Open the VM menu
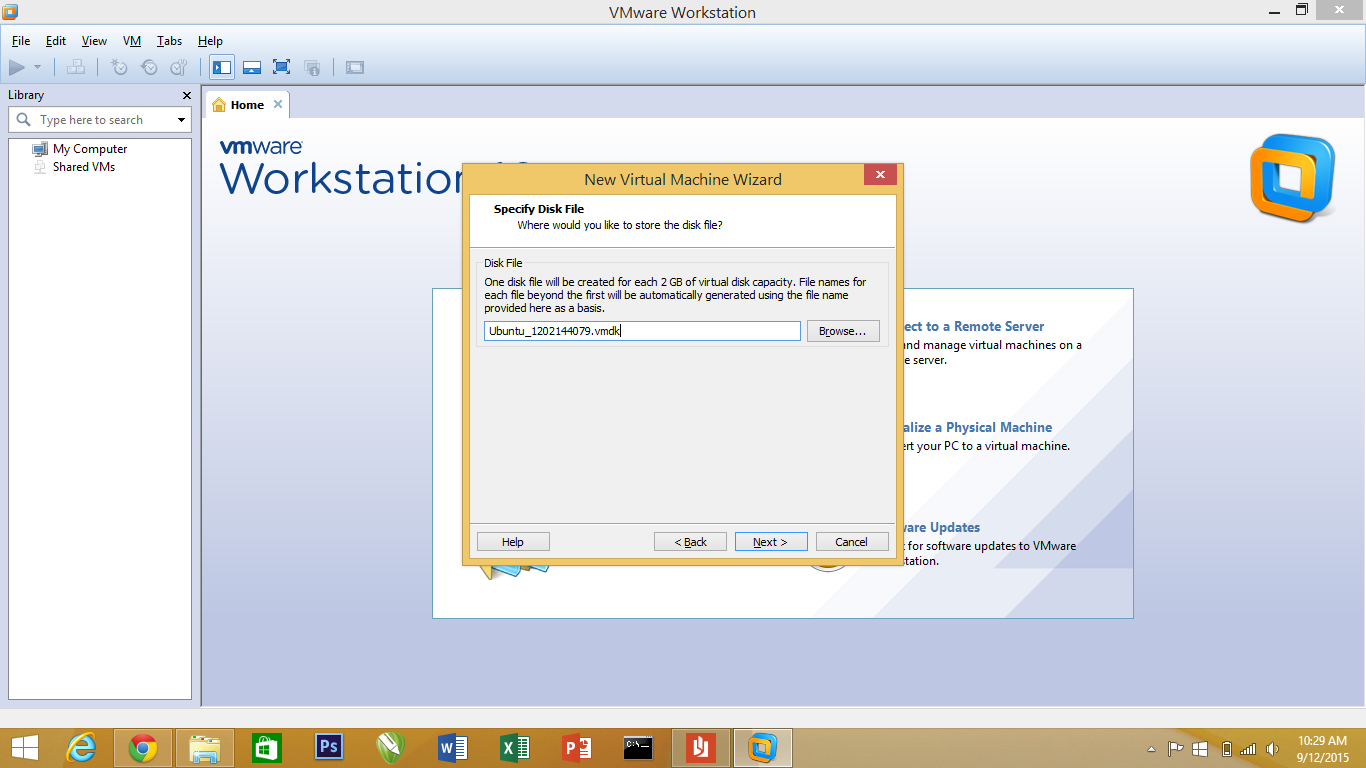 [x=132, y=41]
